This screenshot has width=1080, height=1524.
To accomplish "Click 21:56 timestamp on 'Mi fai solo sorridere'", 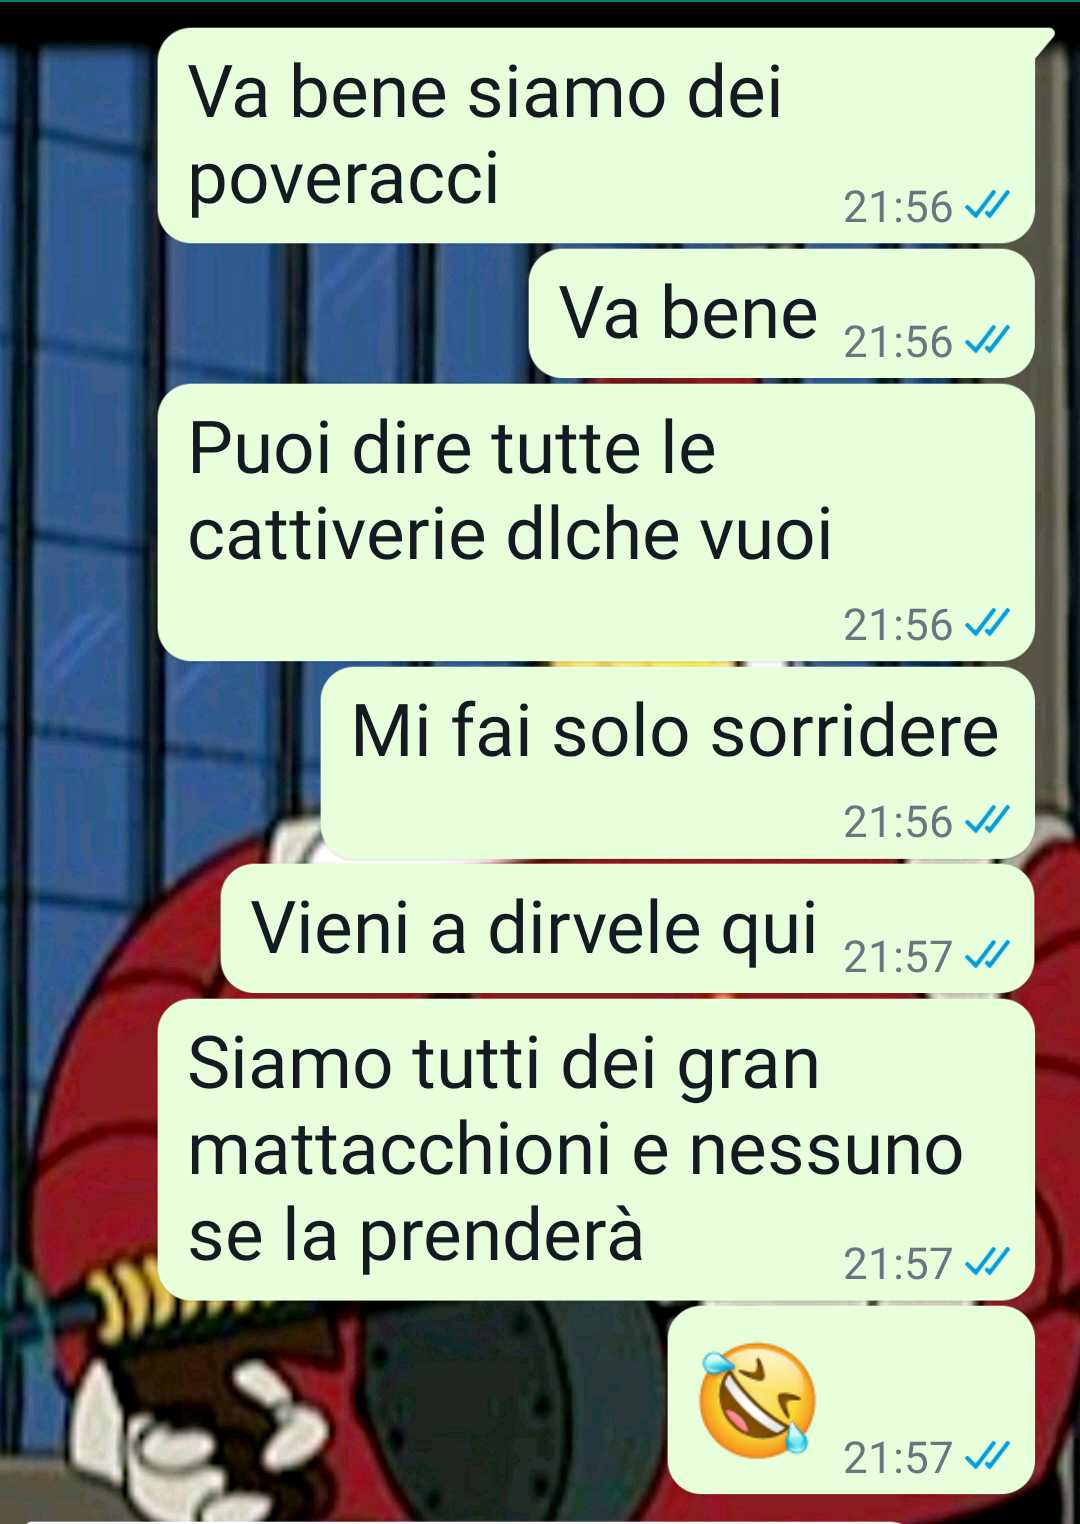I will (898, 822).
